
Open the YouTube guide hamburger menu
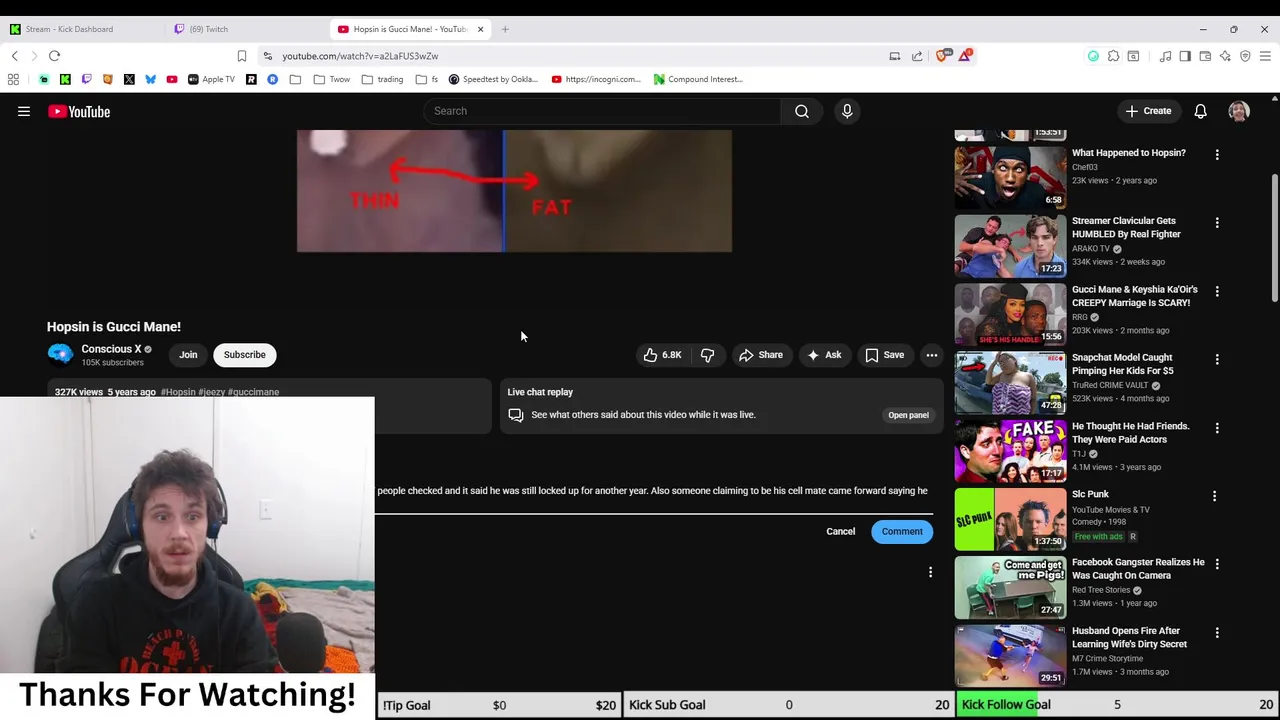pos(24,112)
